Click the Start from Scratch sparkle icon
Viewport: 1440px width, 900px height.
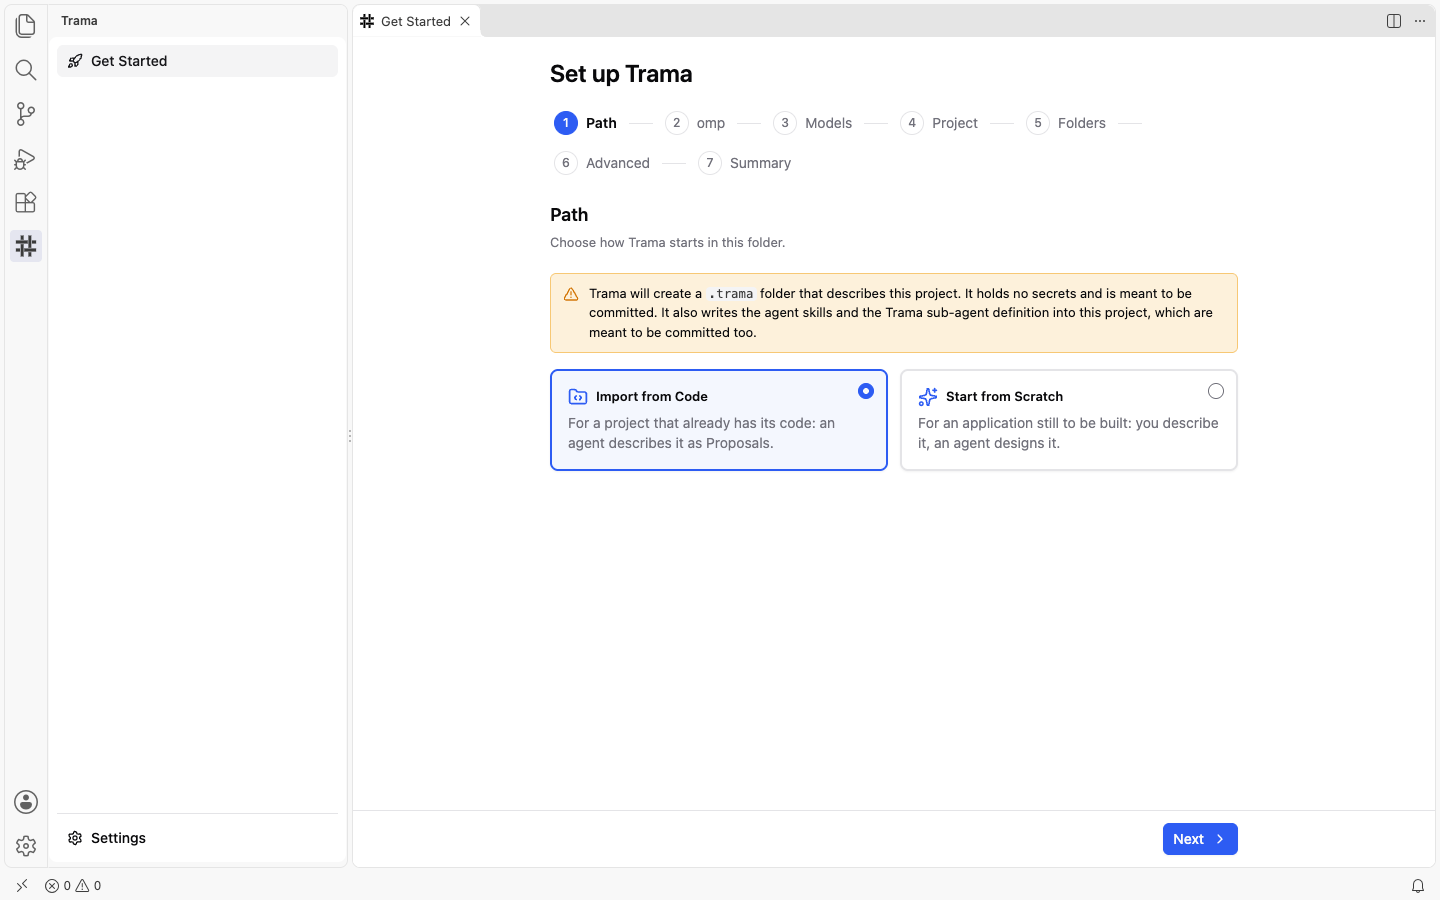coord(928,397)
